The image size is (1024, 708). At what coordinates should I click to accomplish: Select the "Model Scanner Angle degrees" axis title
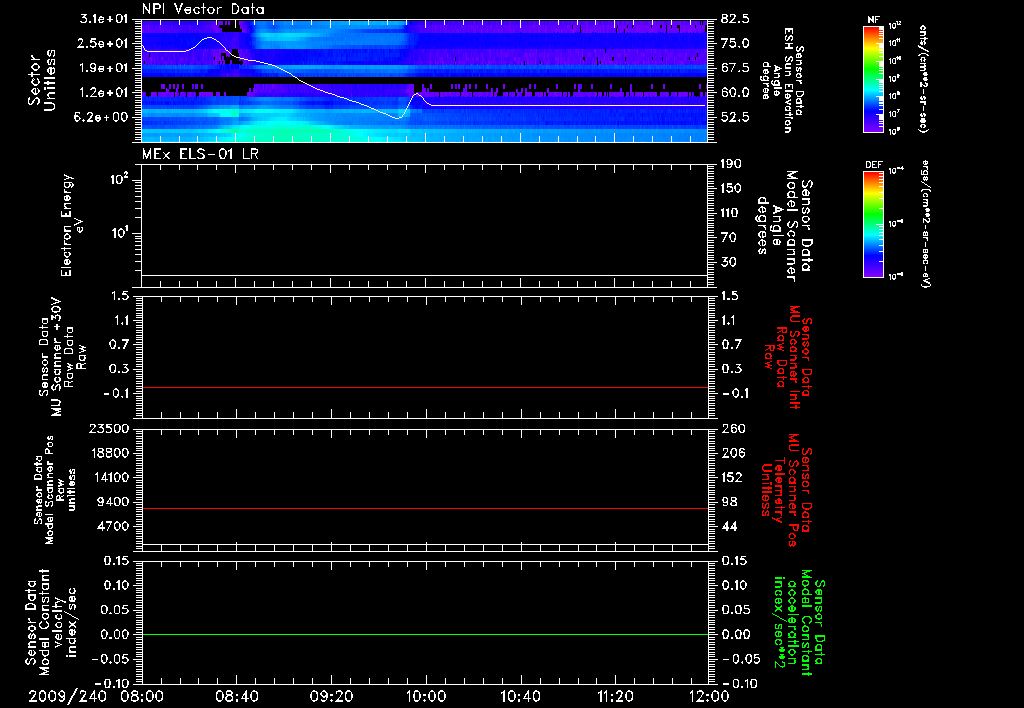(x=786, y=226)
